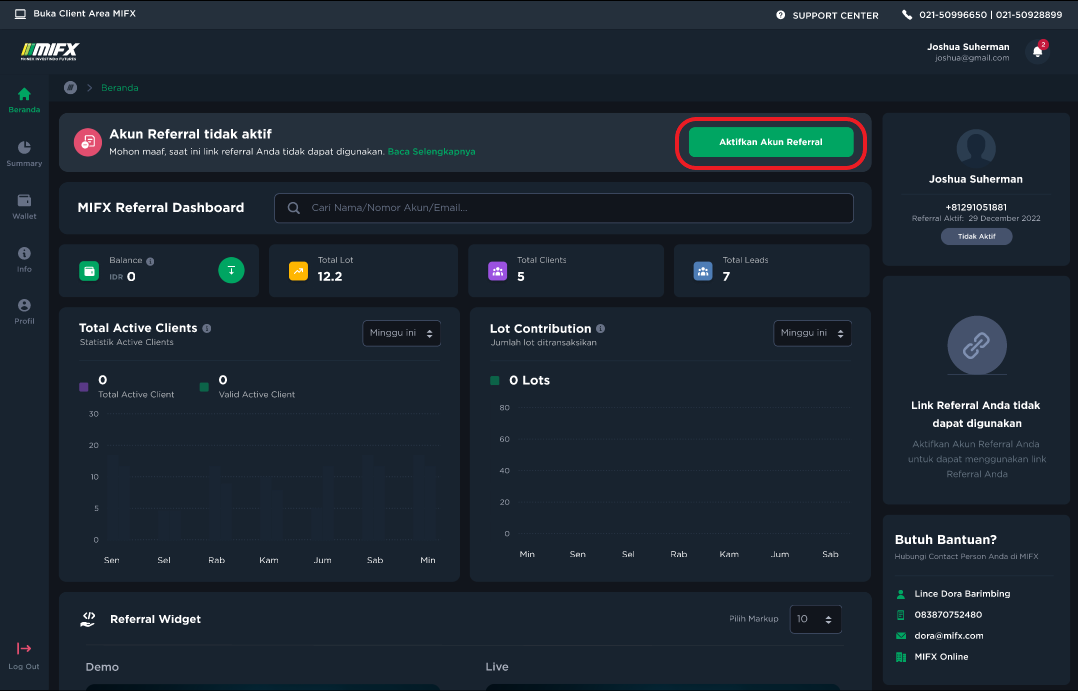This screenshot has height=691, width=1078.
Task: Open the Profil sidebar item
Action: tap(24, 311)
